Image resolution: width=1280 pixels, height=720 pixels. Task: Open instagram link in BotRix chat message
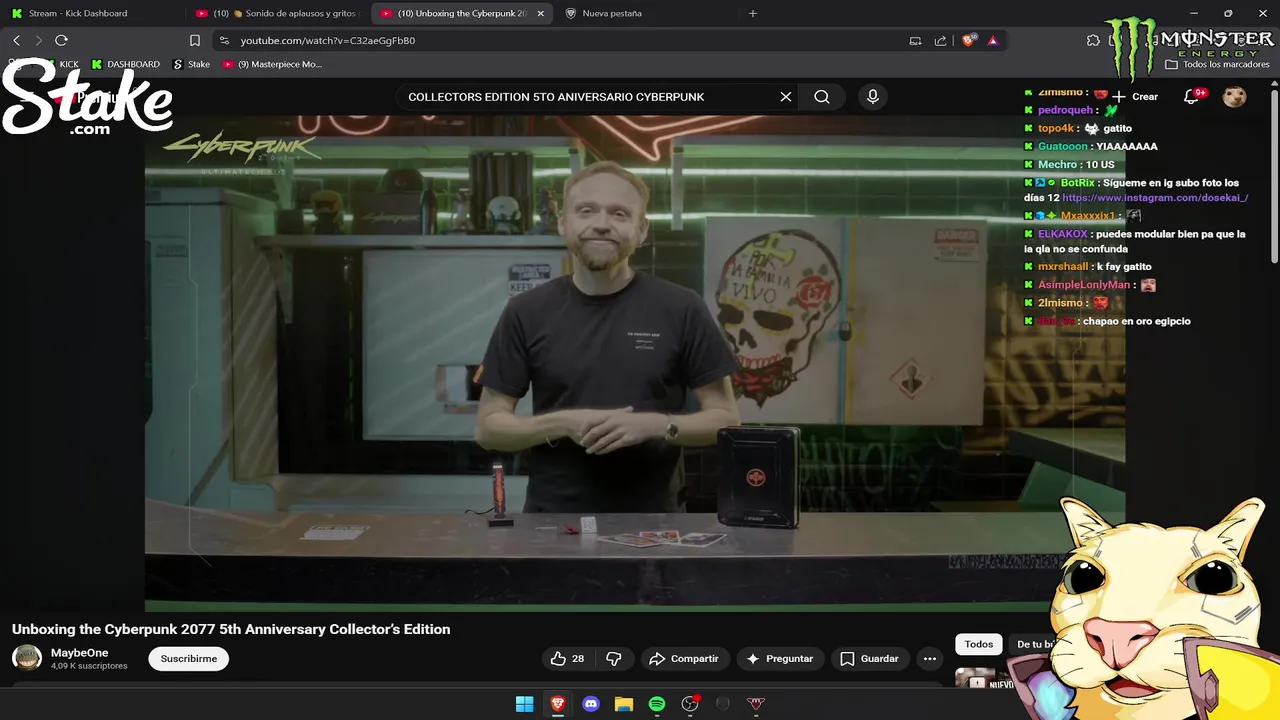(x=1155, y=198)
